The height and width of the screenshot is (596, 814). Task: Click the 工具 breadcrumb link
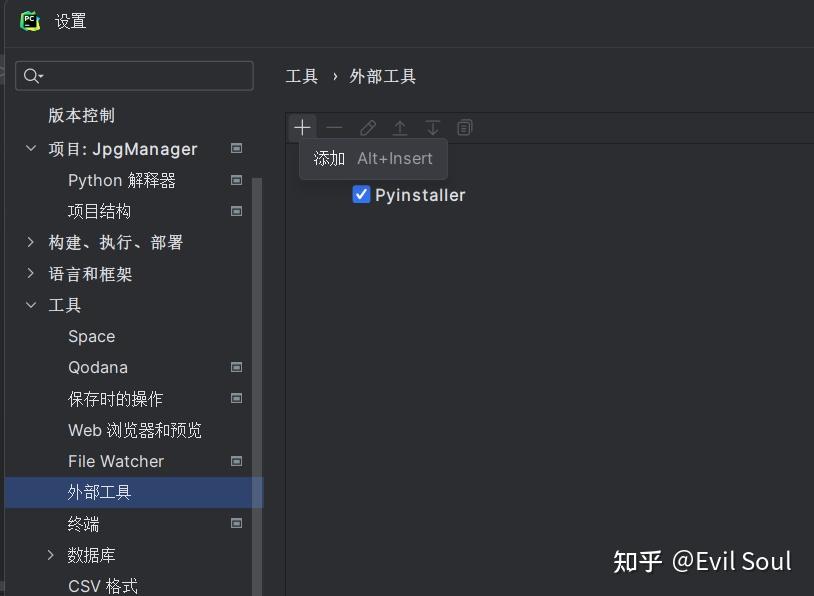coord(301,76)
